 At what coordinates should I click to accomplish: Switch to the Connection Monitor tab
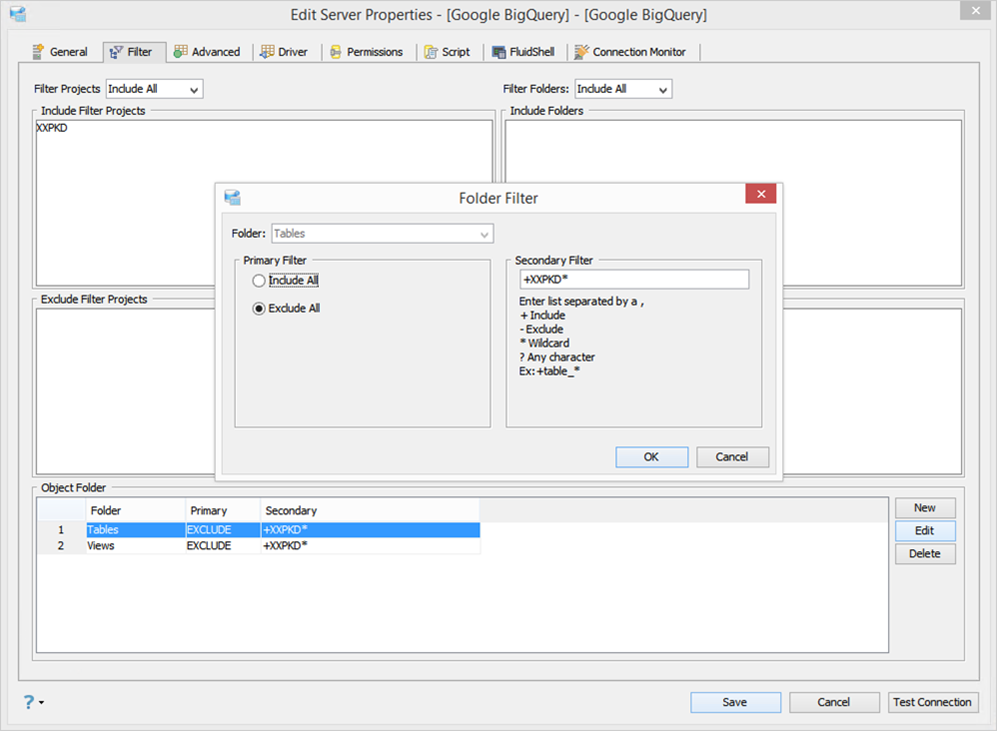(630, 52)
